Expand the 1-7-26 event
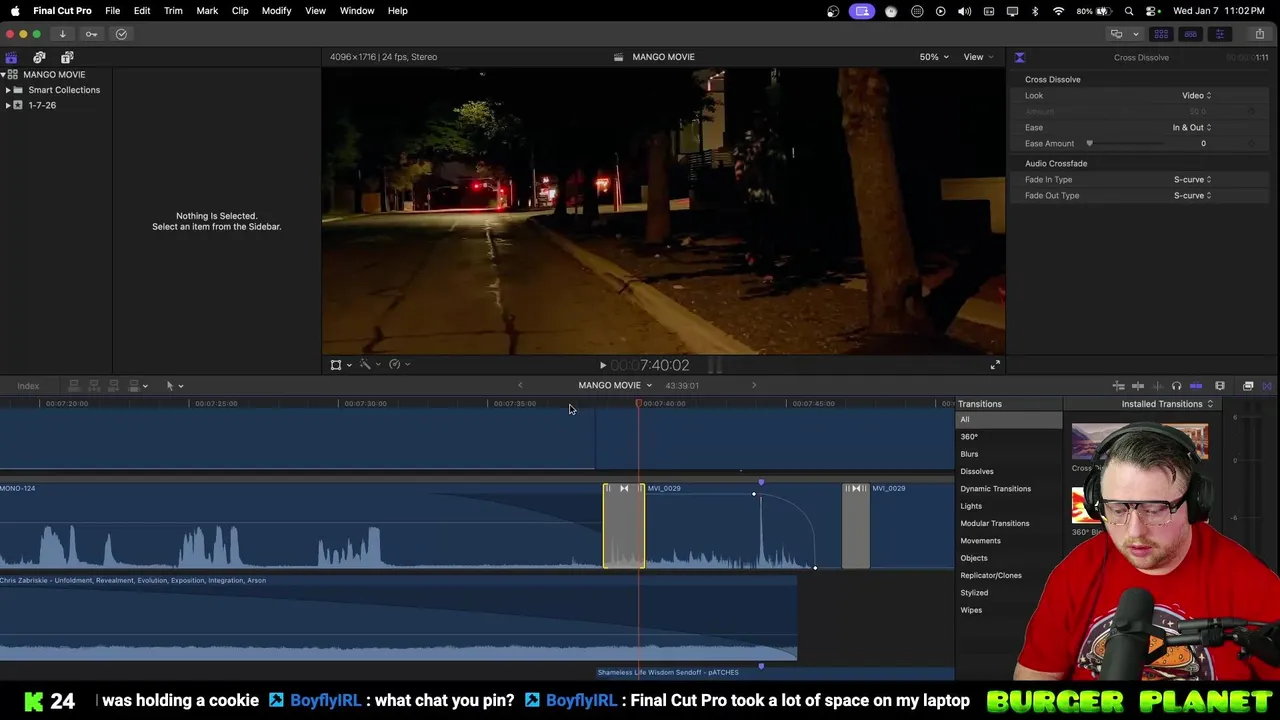 coord(8,105)
